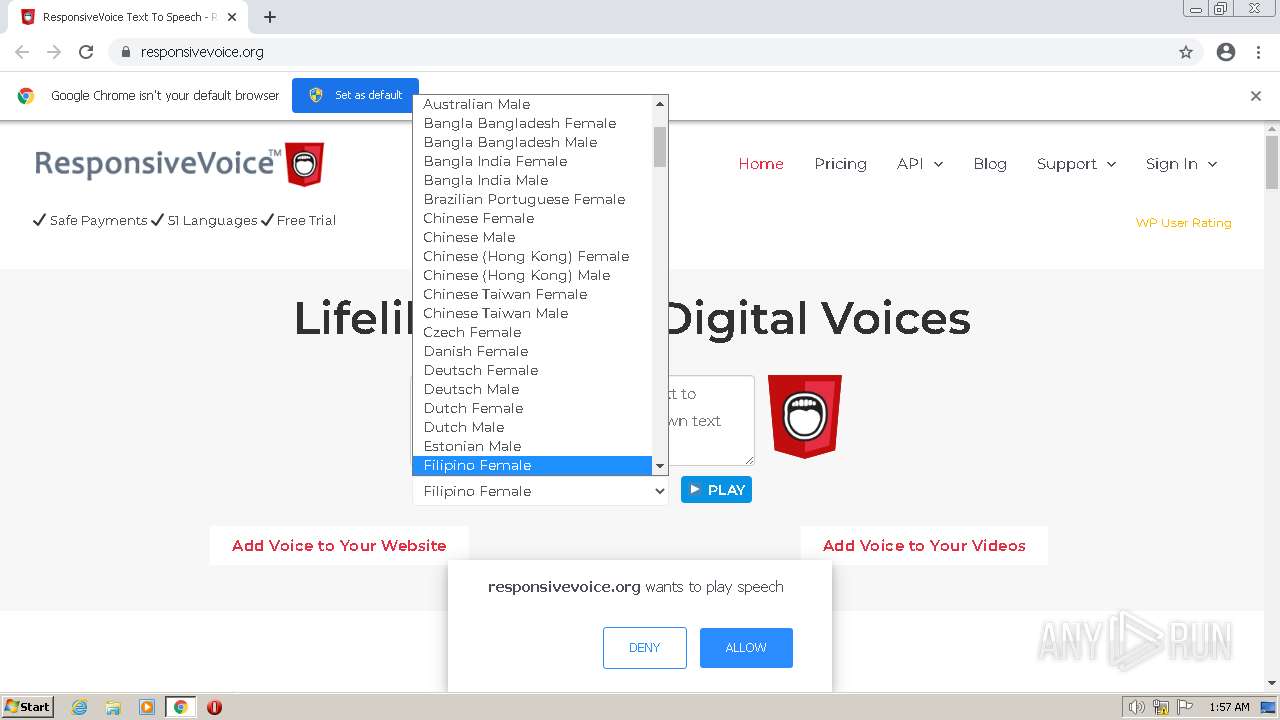Select Bangla India Male voice
Viewport: 1280px width, 720px height.
tap(532, 180)
